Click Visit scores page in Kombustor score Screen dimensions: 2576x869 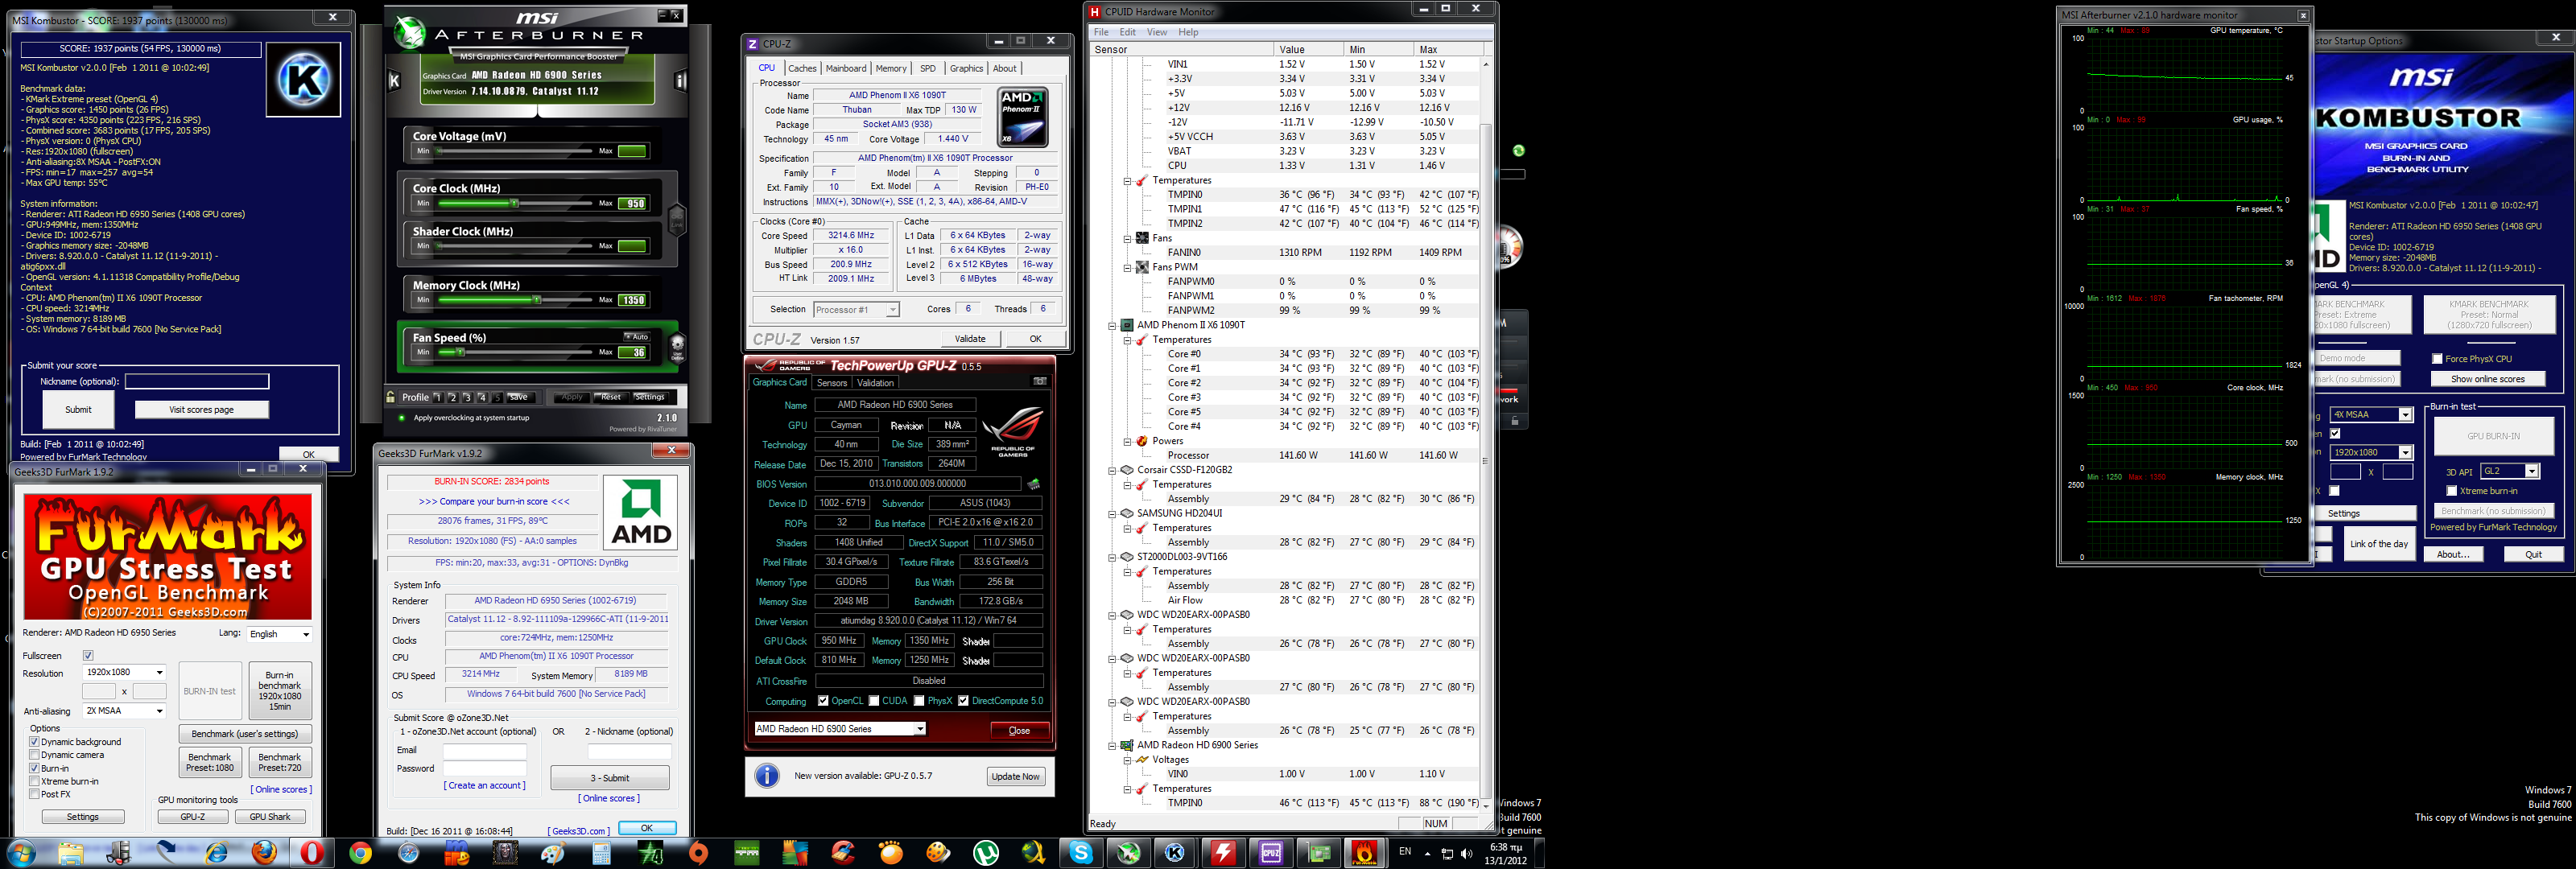[x=201, y=410]
